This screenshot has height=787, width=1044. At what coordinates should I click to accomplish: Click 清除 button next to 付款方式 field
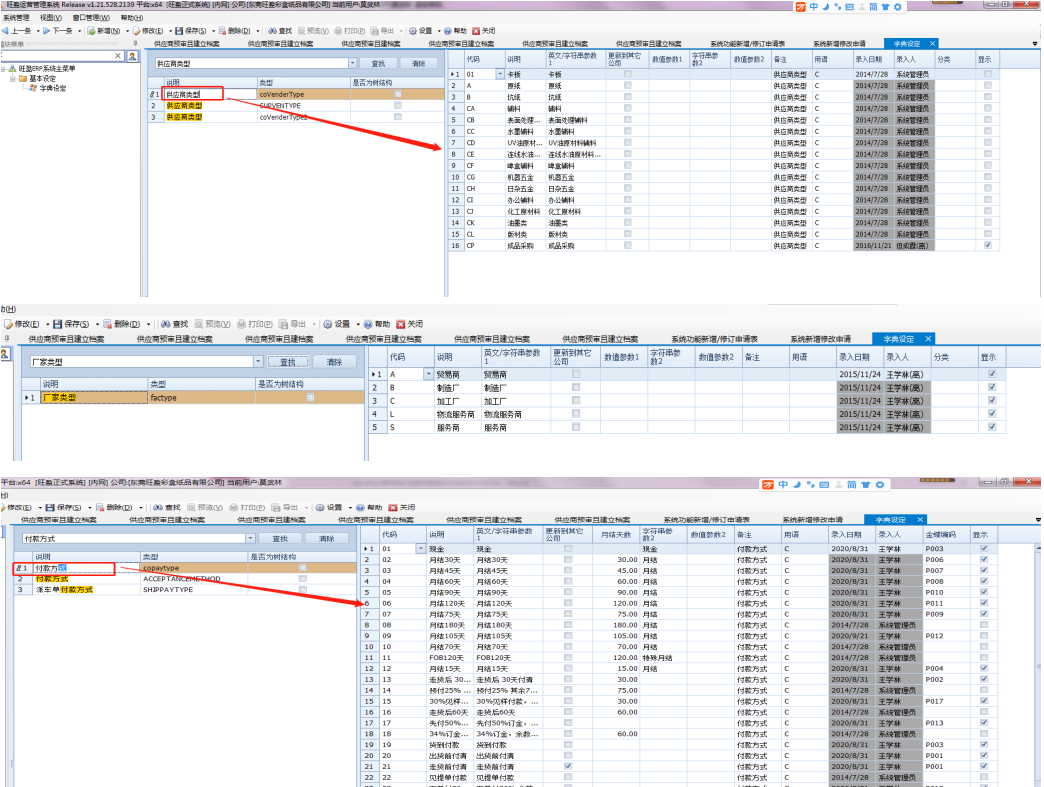[x=326, y=539]
